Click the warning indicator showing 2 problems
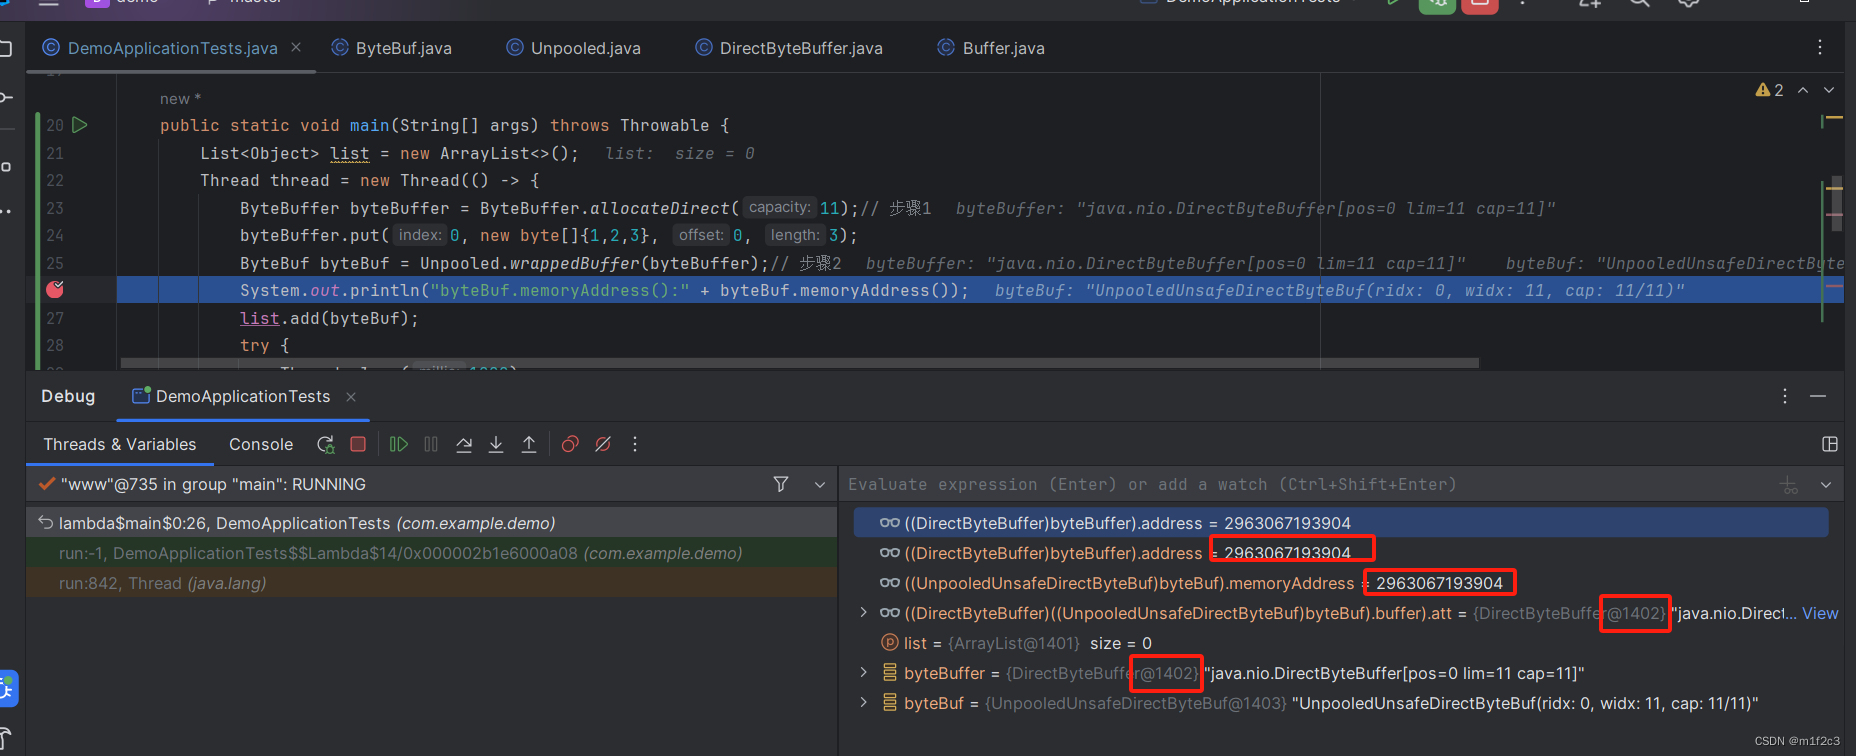This screenshot has height=756, width=1856. pyautogui.click(x=1769, y=90)
